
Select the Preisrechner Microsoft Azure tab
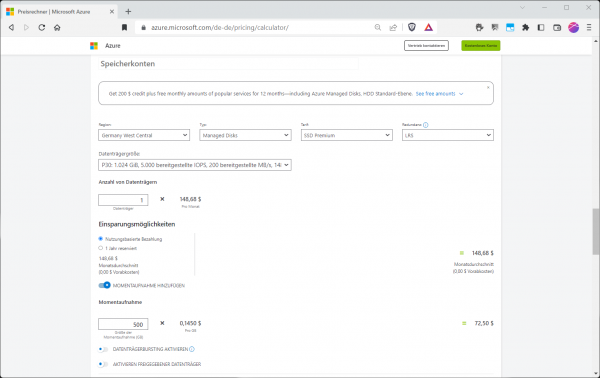point(60,11)
